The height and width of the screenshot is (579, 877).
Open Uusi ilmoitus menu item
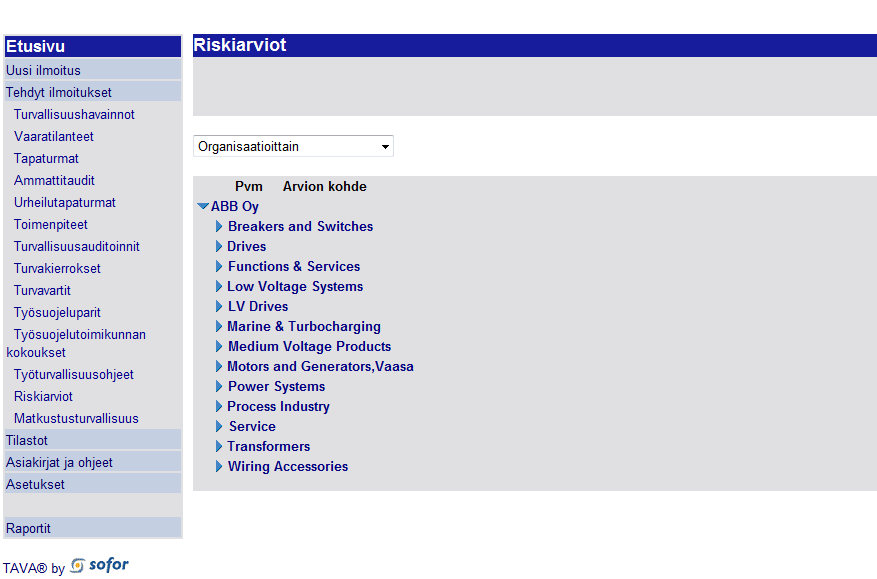coord(93,70)
